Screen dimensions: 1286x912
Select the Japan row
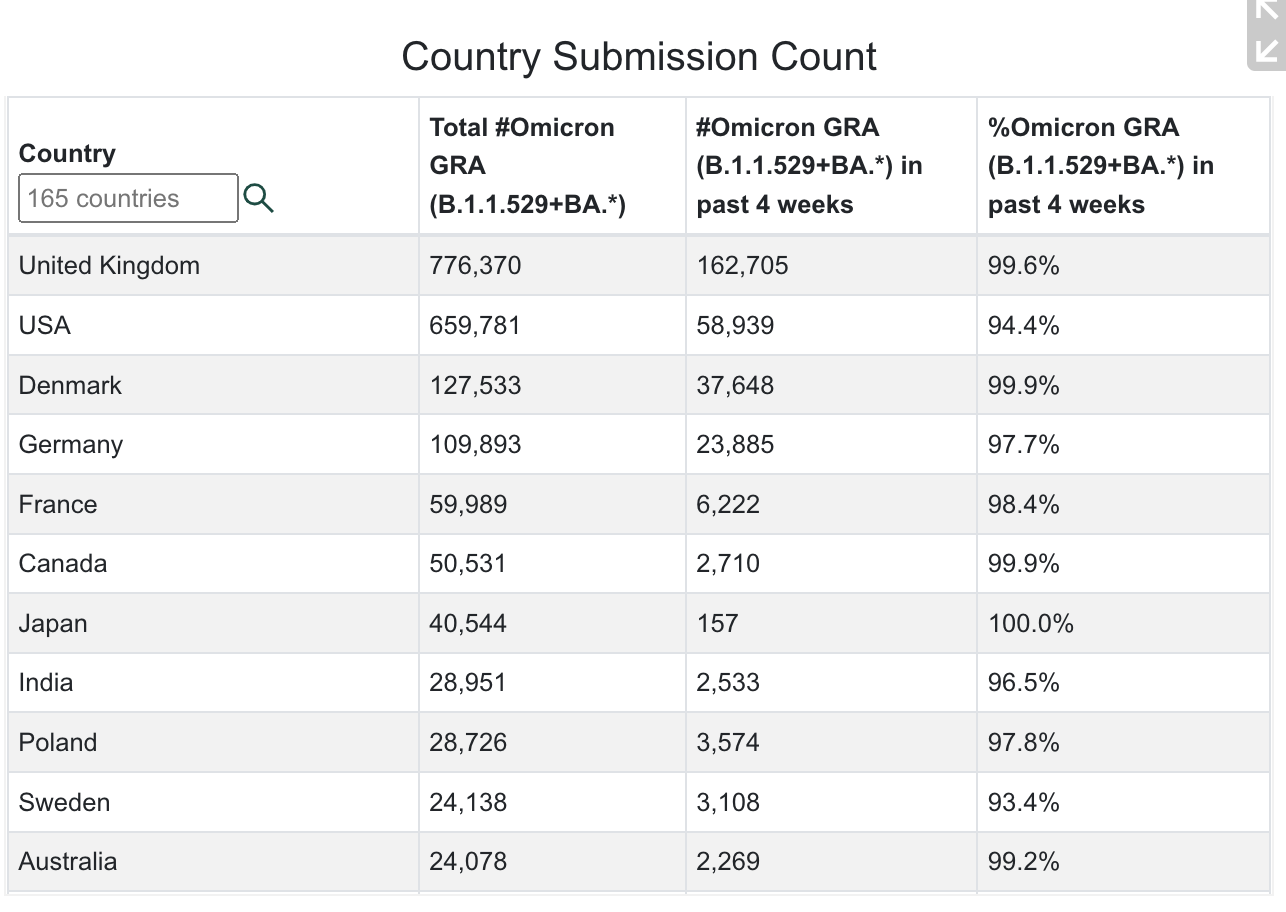pos(53,624)
